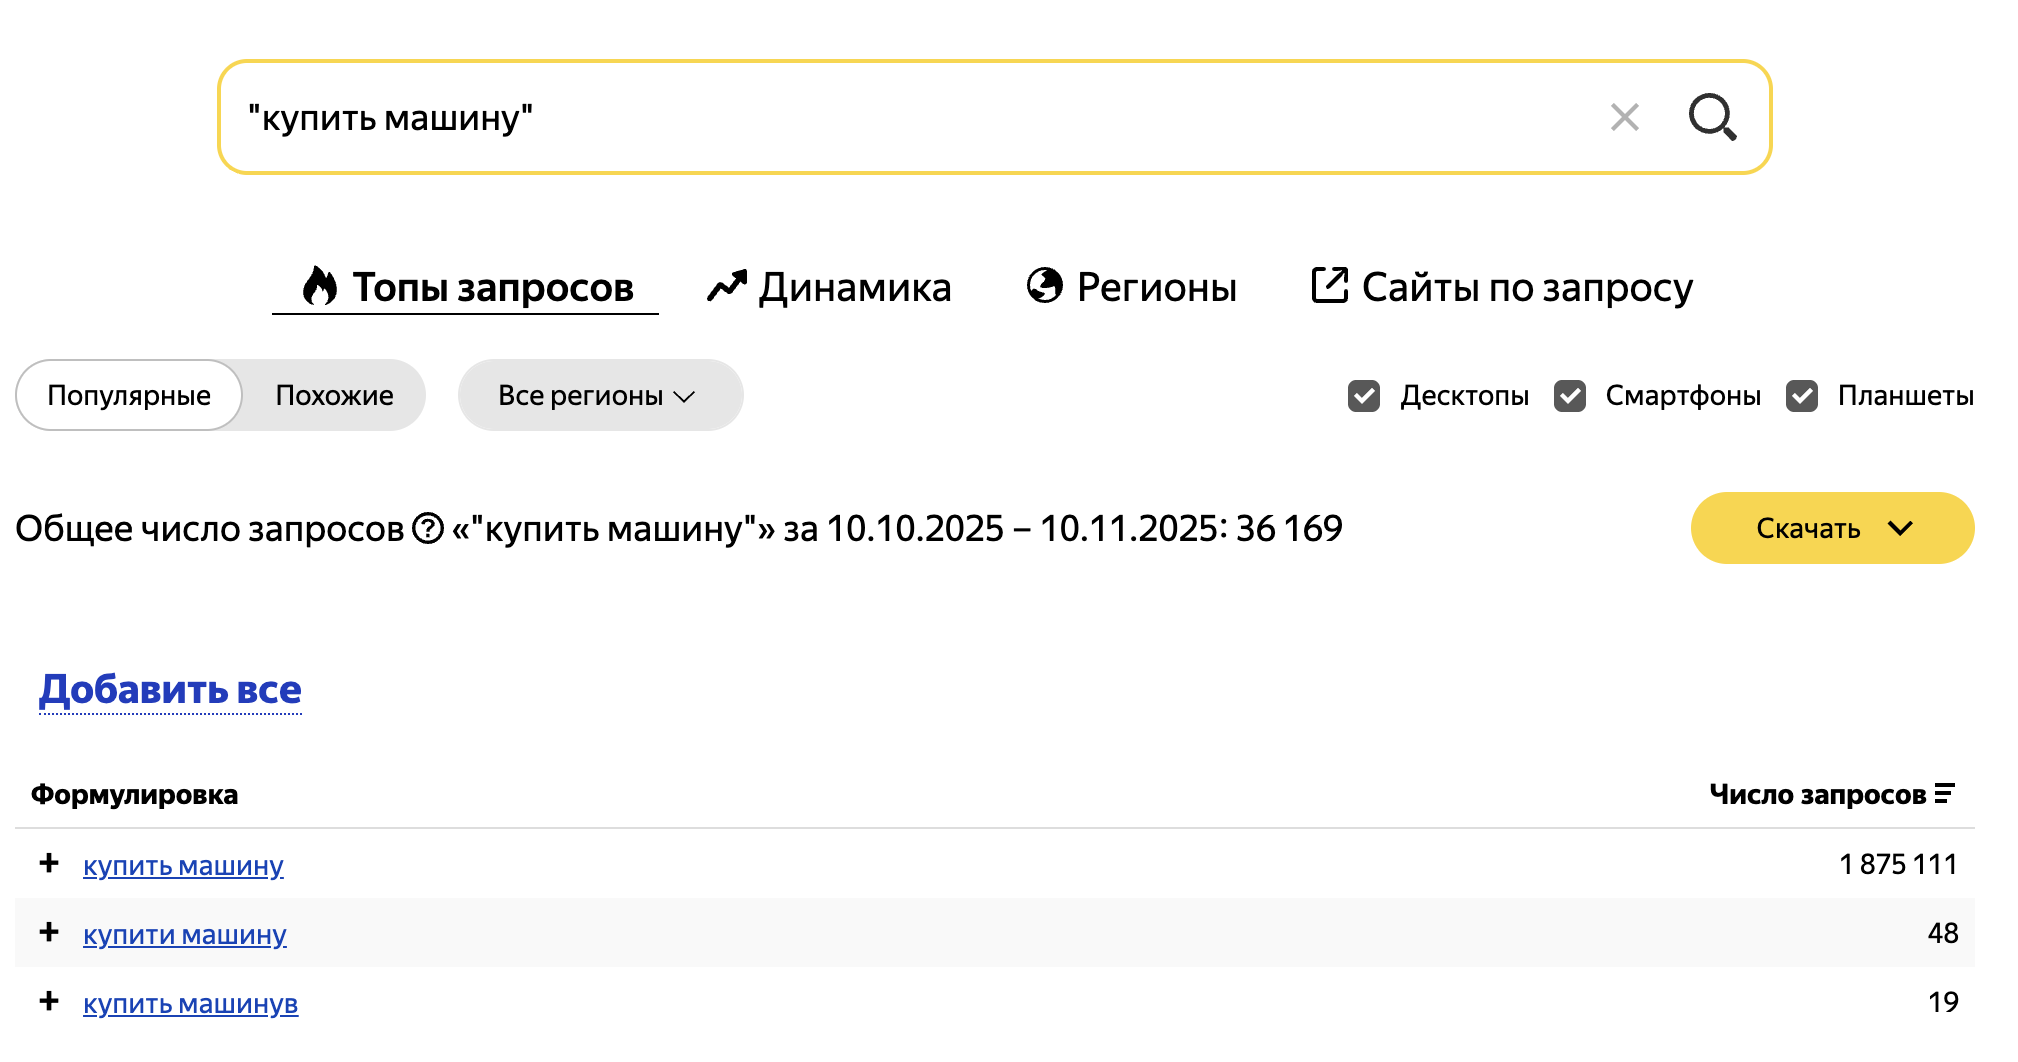Expand the Все регионы dropdown
This screenshot has width=2018, height=1062.
tap(599, 396)
